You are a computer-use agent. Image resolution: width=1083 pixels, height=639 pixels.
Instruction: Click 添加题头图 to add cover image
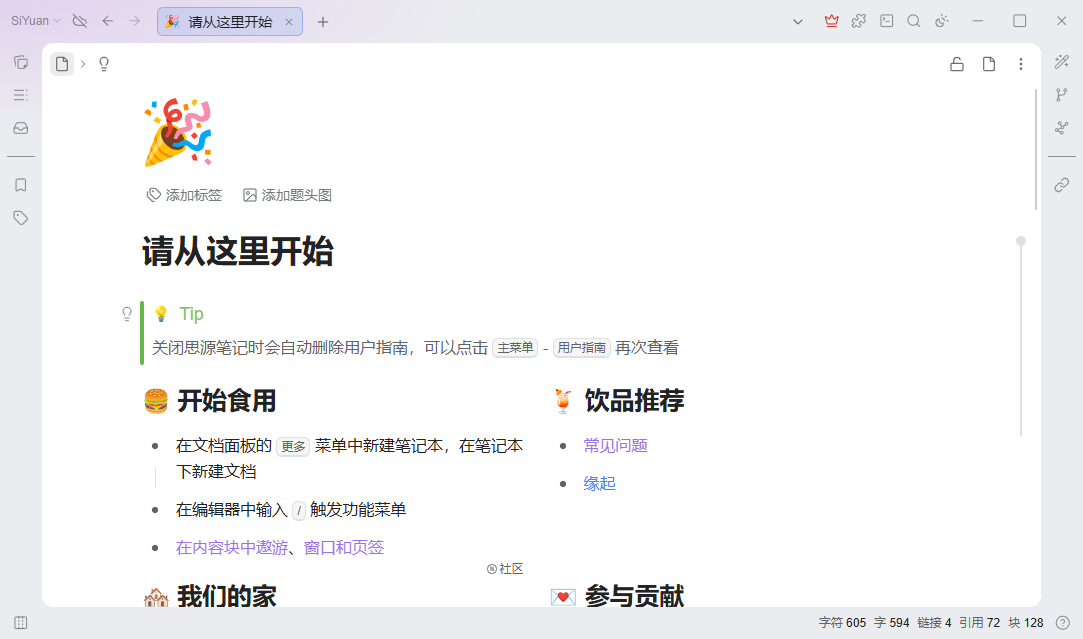287,195
